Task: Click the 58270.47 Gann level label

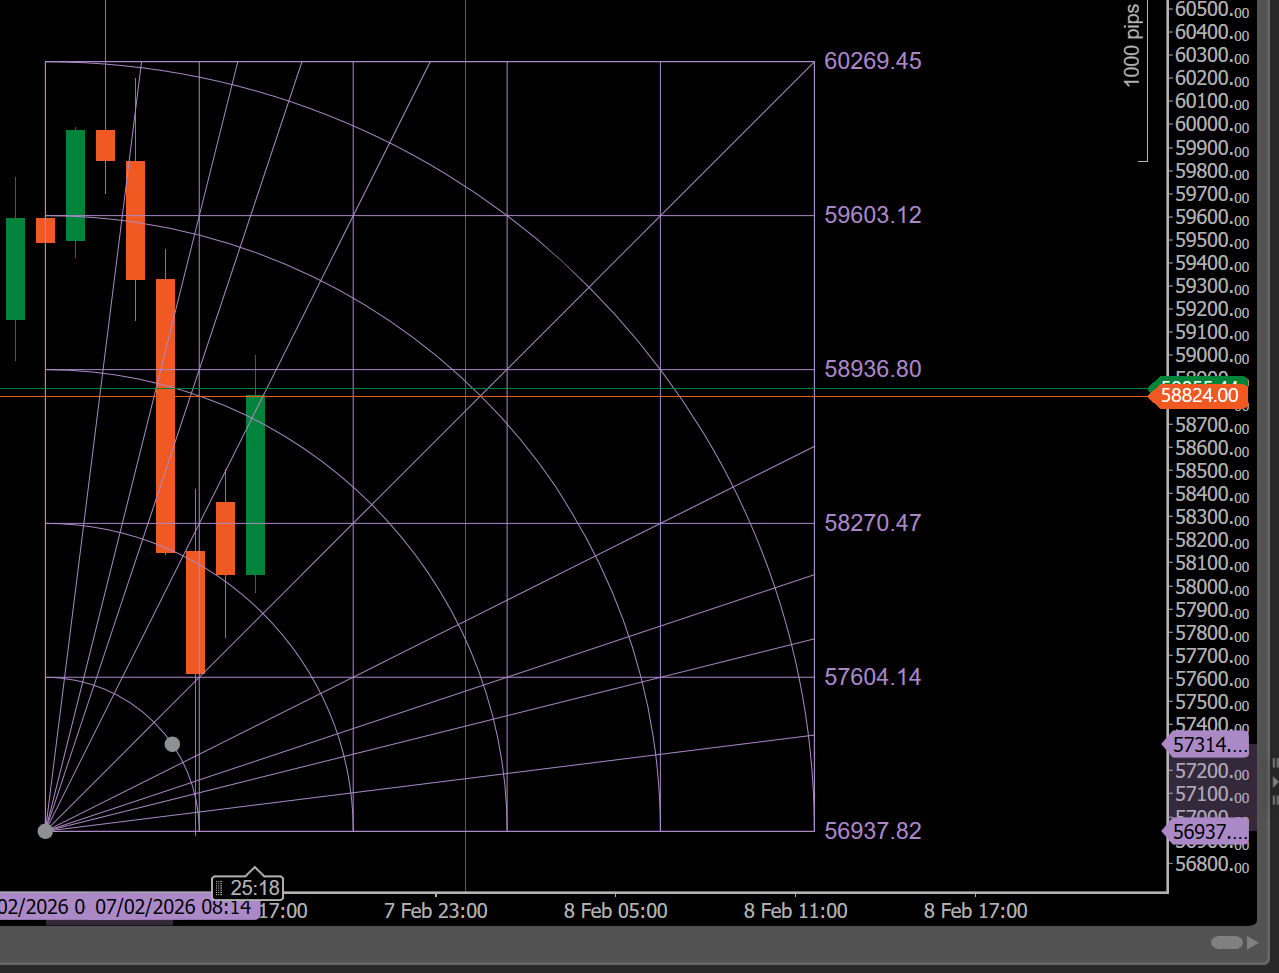Action: click(x=872, y=524)
